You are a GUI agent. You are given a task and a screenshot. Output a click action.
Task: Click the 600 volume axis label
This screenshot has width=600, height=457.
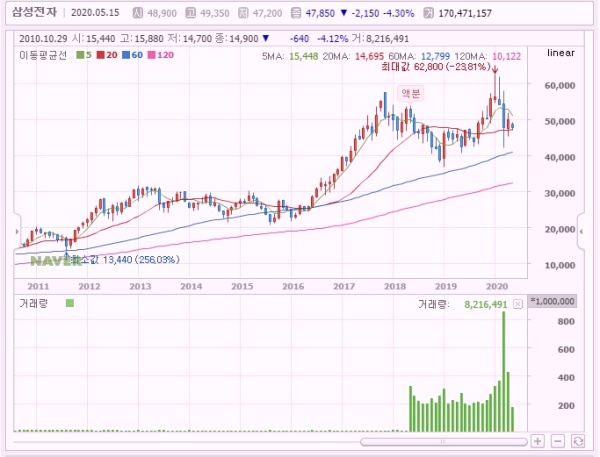coord(566,349)
